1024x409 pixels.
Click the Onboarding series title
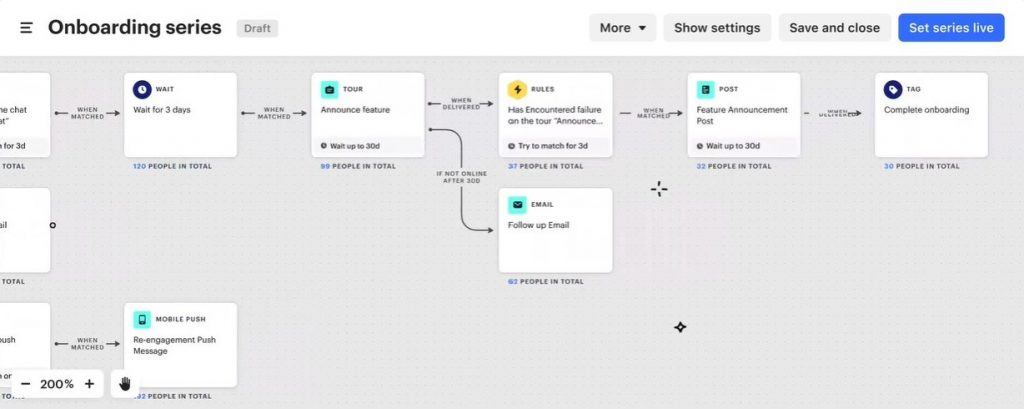[x=134, y=28]
